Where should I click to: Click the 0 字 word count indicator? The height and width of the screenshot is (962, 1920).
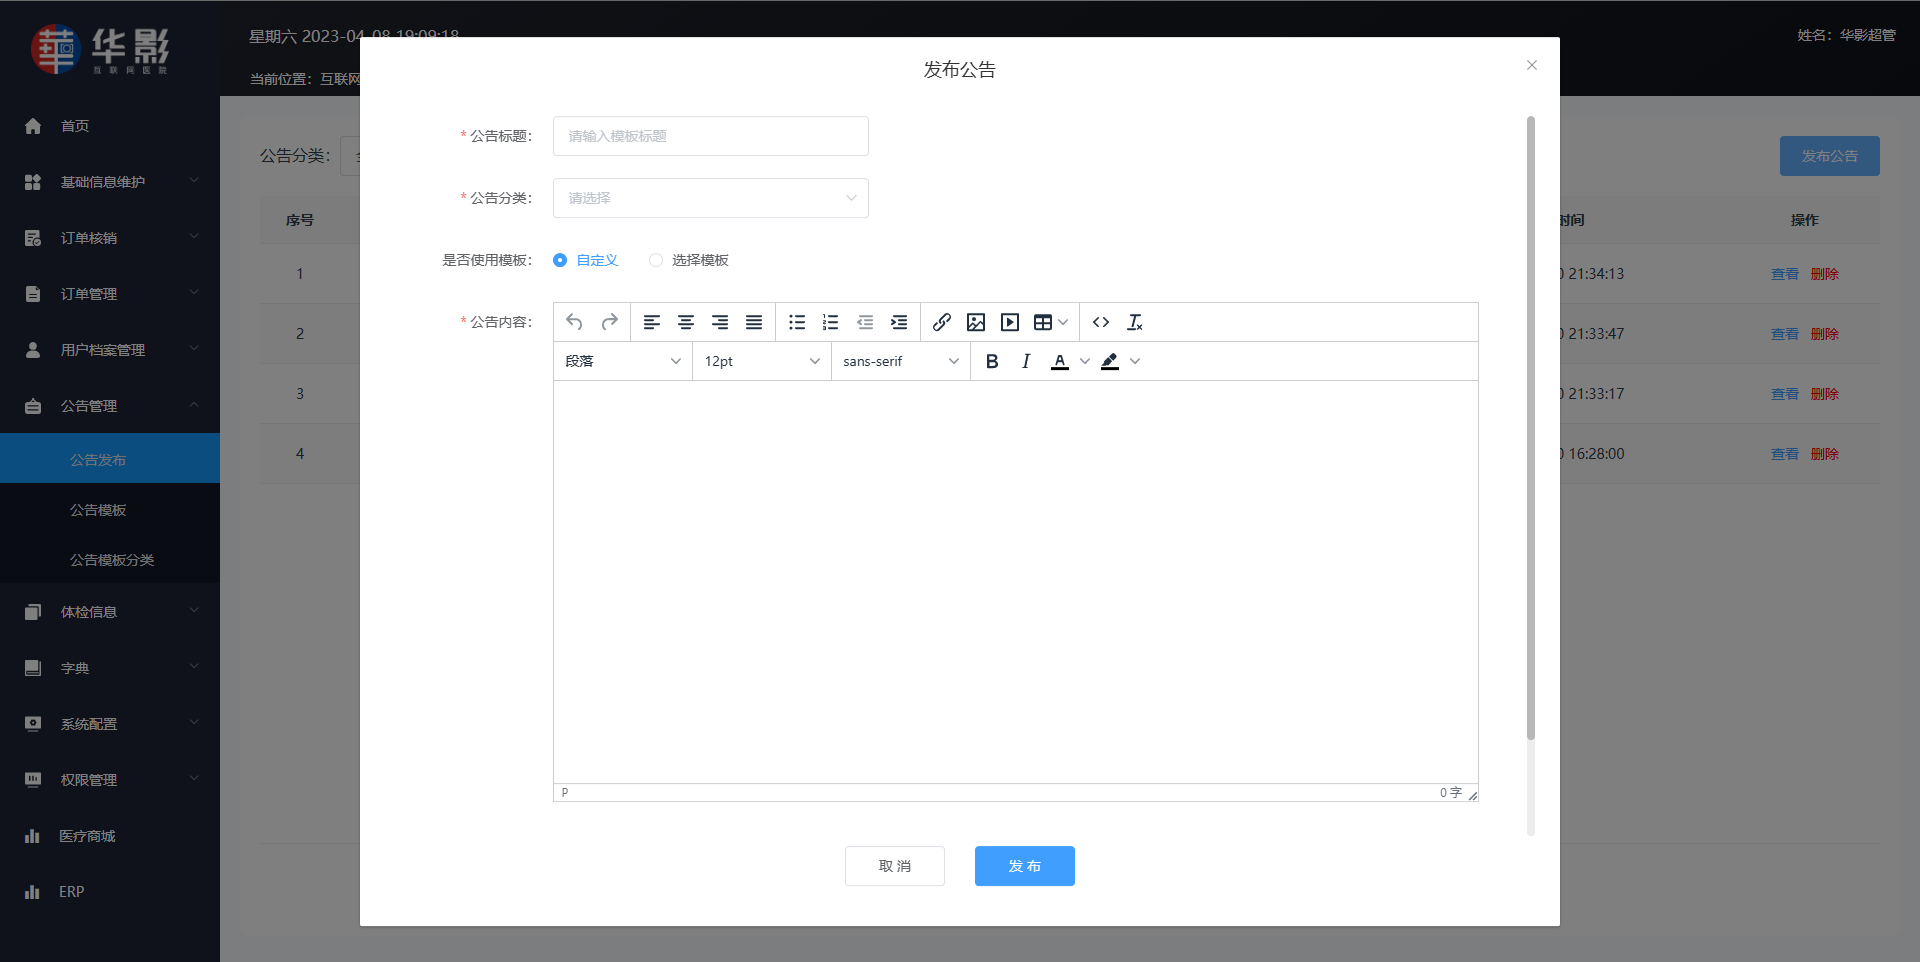click(x=1451, y=792)
